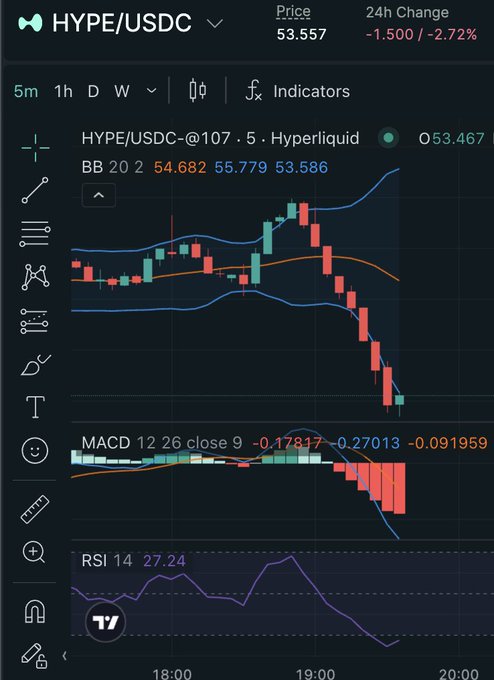Click the Hyperliquid HYPE token logo

coord(30,23)
